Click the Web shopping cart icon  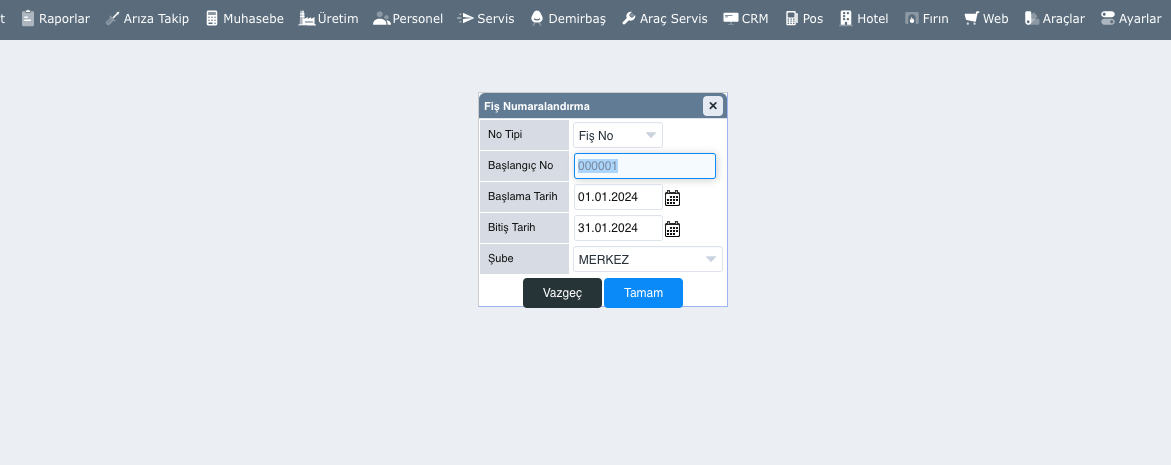(x=971, y=18)
